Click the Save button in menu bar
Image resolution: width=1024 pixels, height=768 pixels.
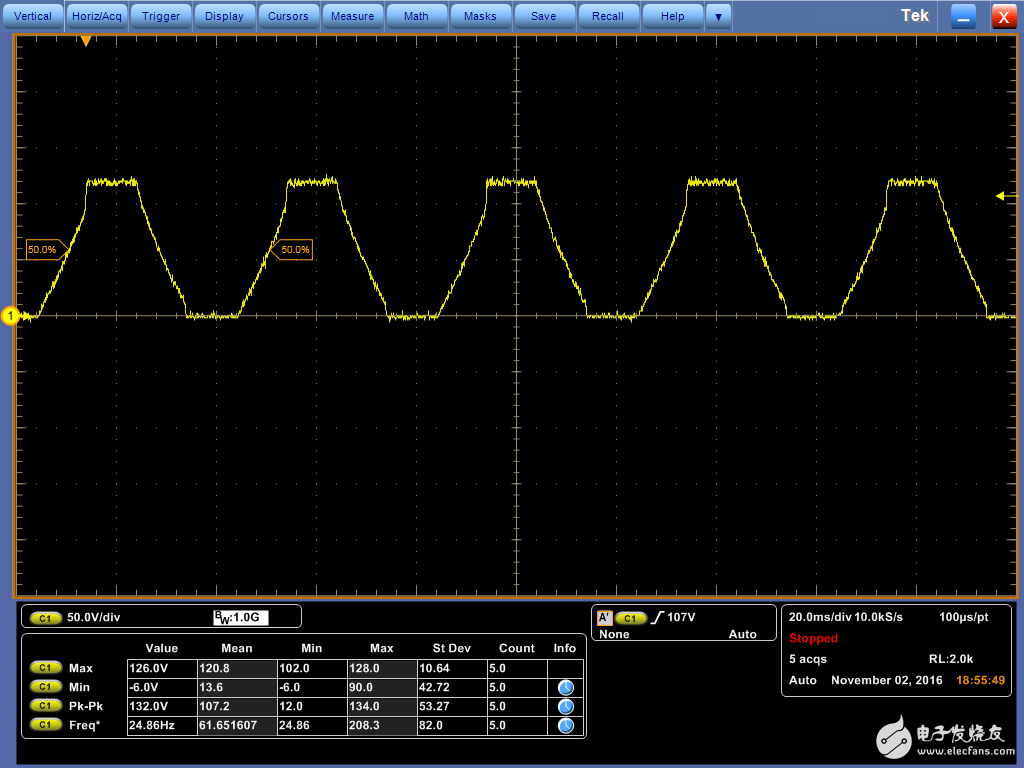(x=543, y=16)
